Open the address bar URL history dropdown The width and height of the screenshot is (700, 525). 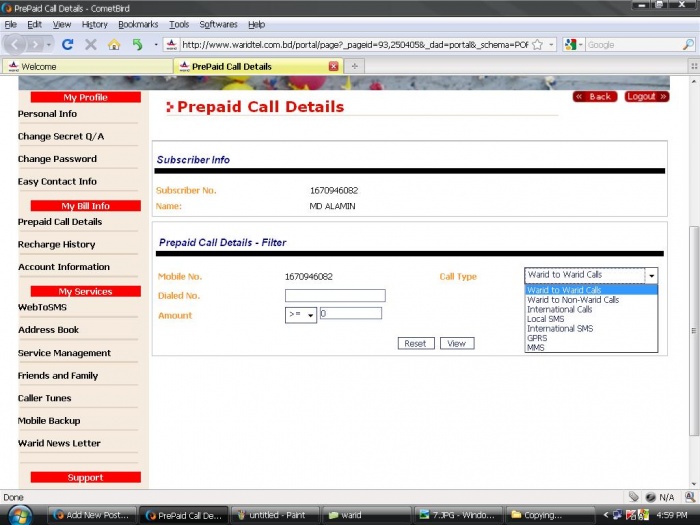(551, 45)
